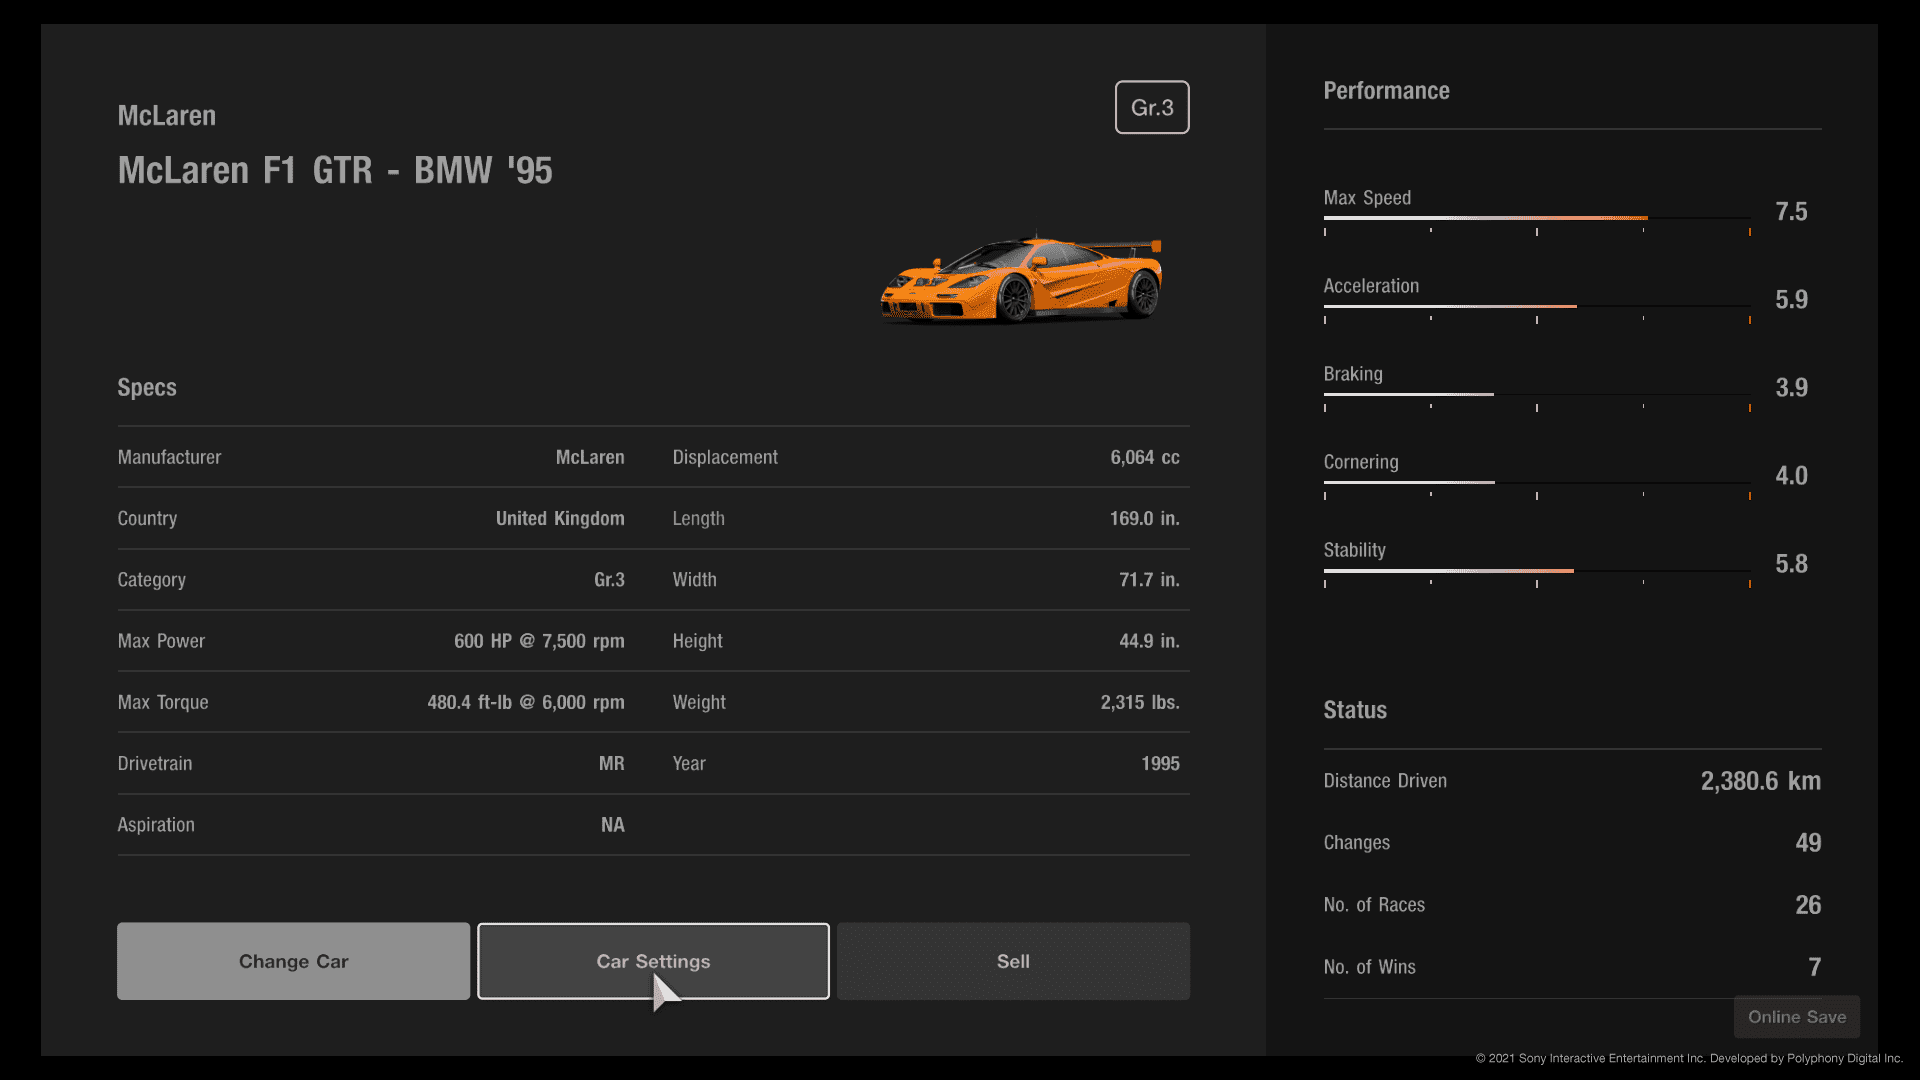Click the Manufacturer label
The width and height of the screenshot is (1920, 1080).
pyautogui.click(x=169, y=457)
